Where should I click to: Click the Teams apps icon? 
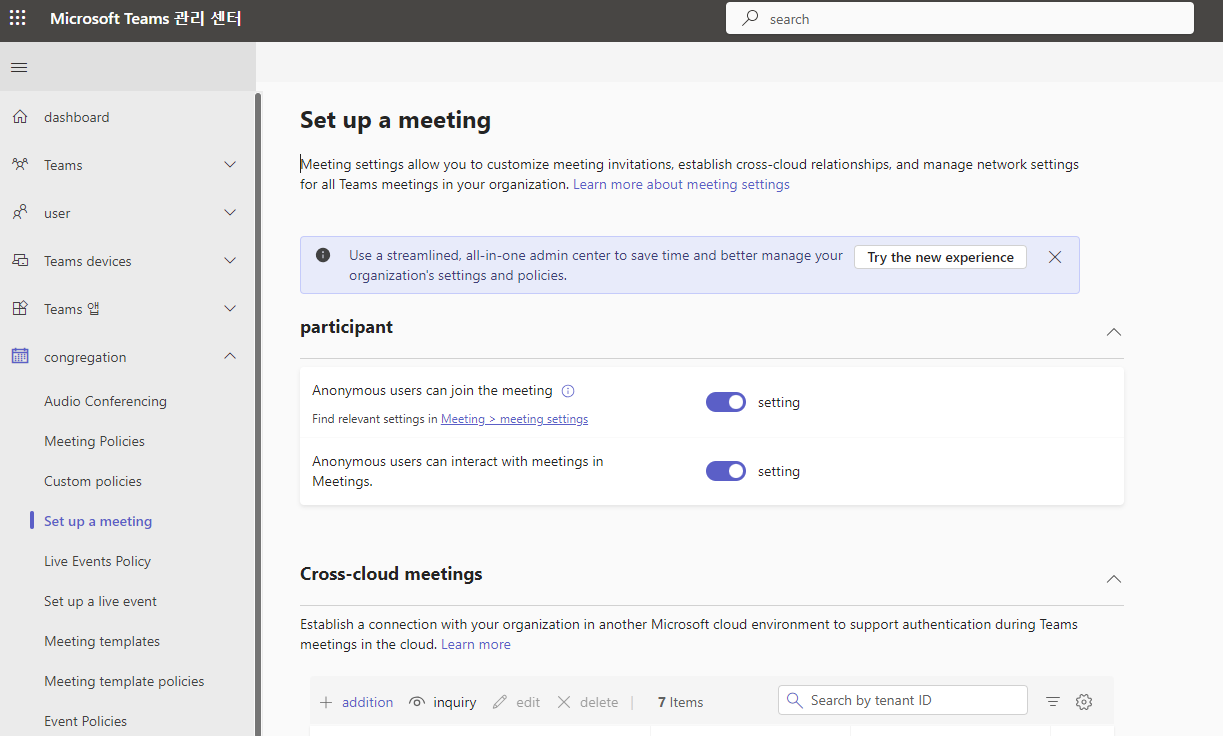(20, 309)
